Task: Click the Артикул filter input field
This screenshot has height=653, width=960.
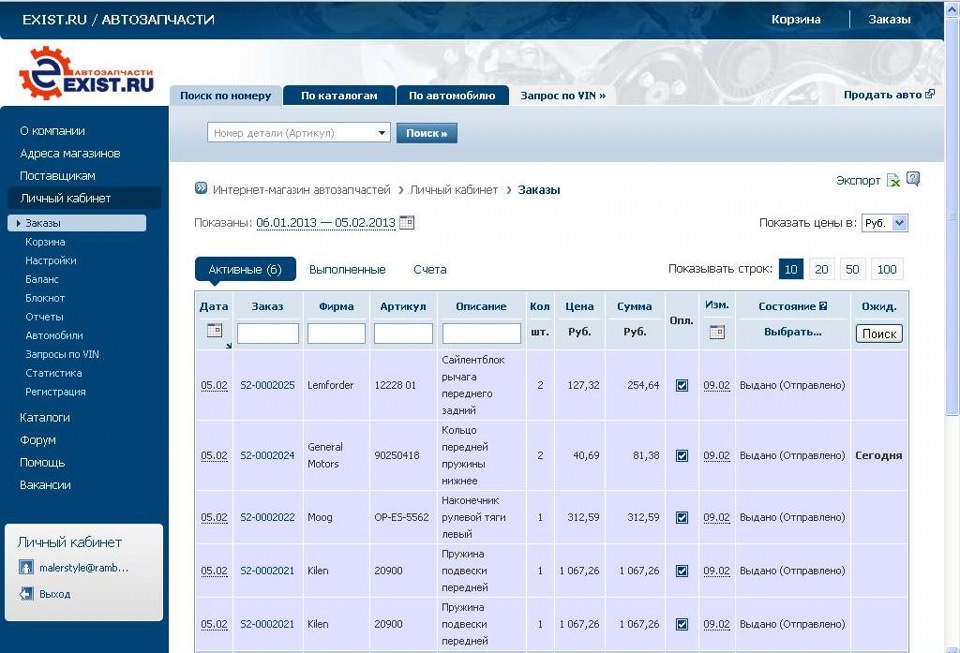Action: click(403, 333)
